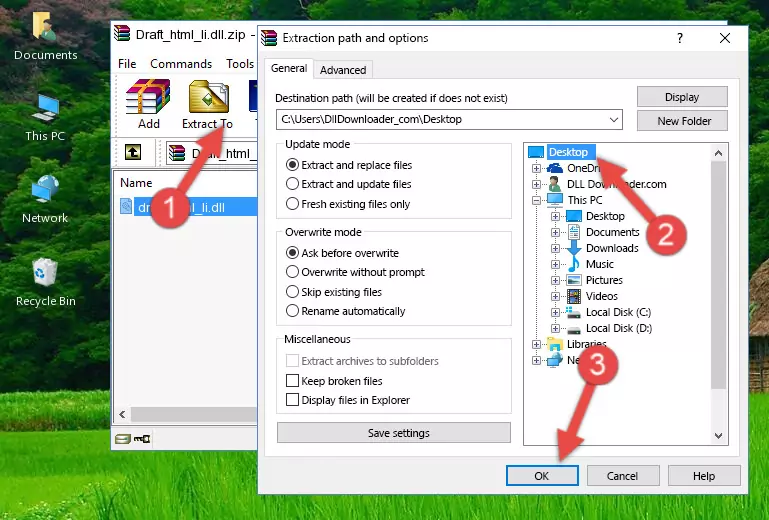This screenshot has height=520, width=769.
Task: Click the archive icon in WinRAR address bar
Action: [177, 153]
